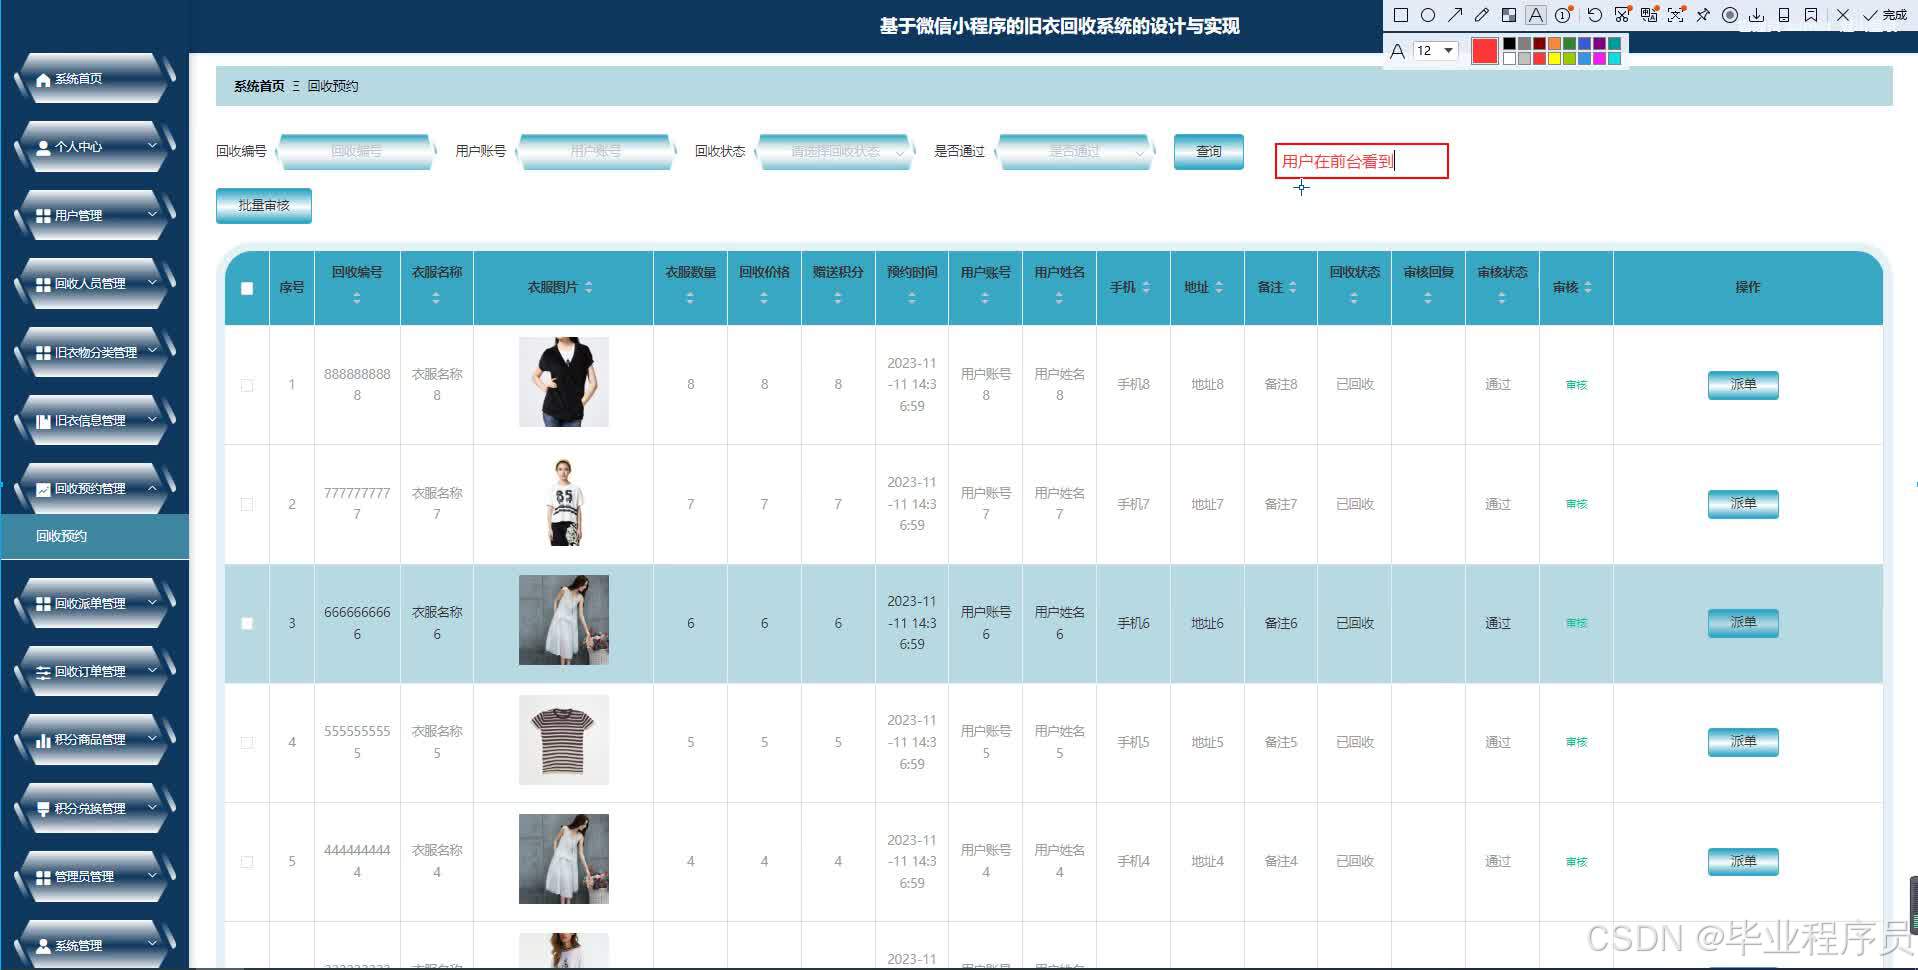
Task: Open the 回收订单管理 sidebar menu
Action: click(x=96, y=671)
